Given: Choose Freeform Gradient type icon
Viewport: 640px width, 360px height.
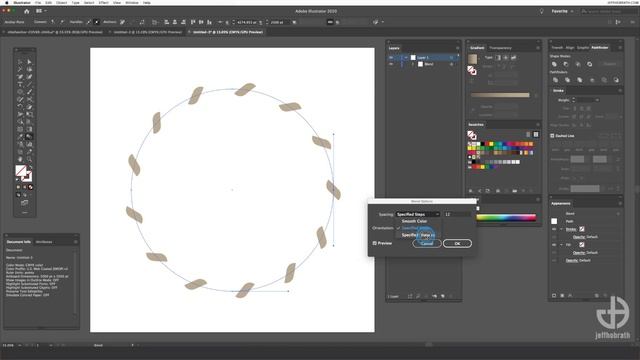Looking at the screenshot, I should 513,58.
